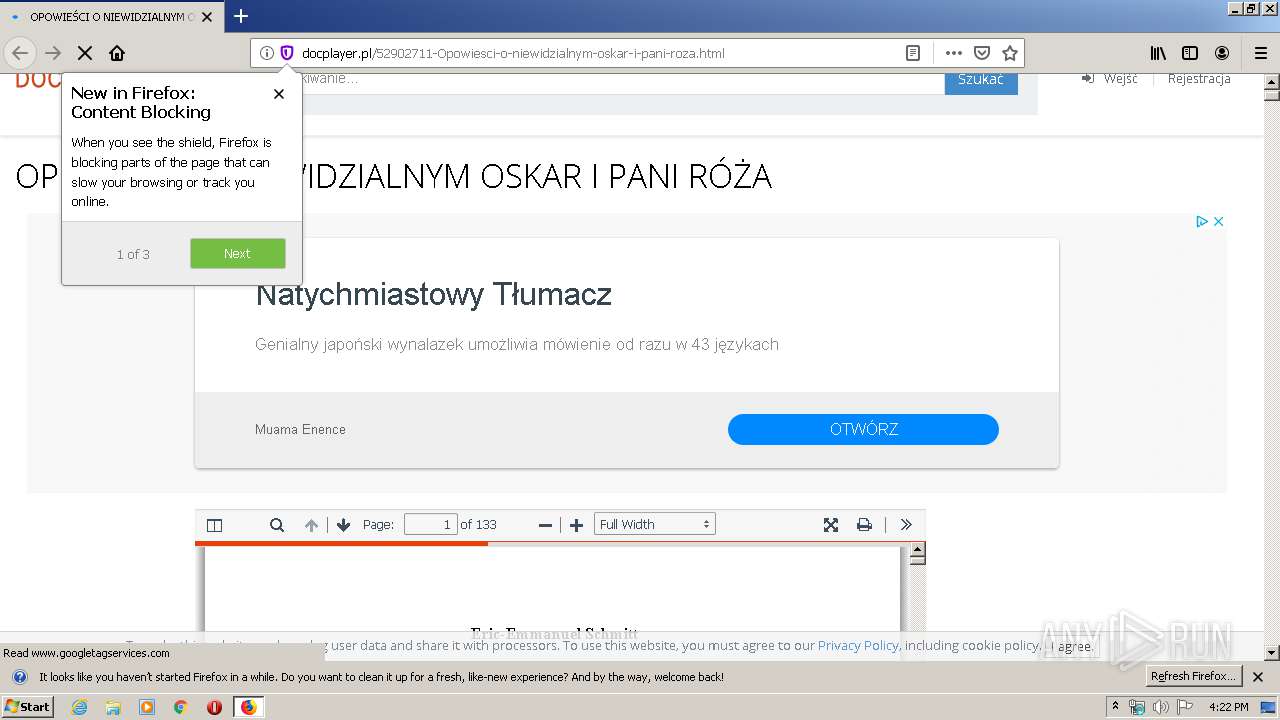Go to the next PDF page
Viewport: 1280px width, 720px height.
tap(344, 525)
